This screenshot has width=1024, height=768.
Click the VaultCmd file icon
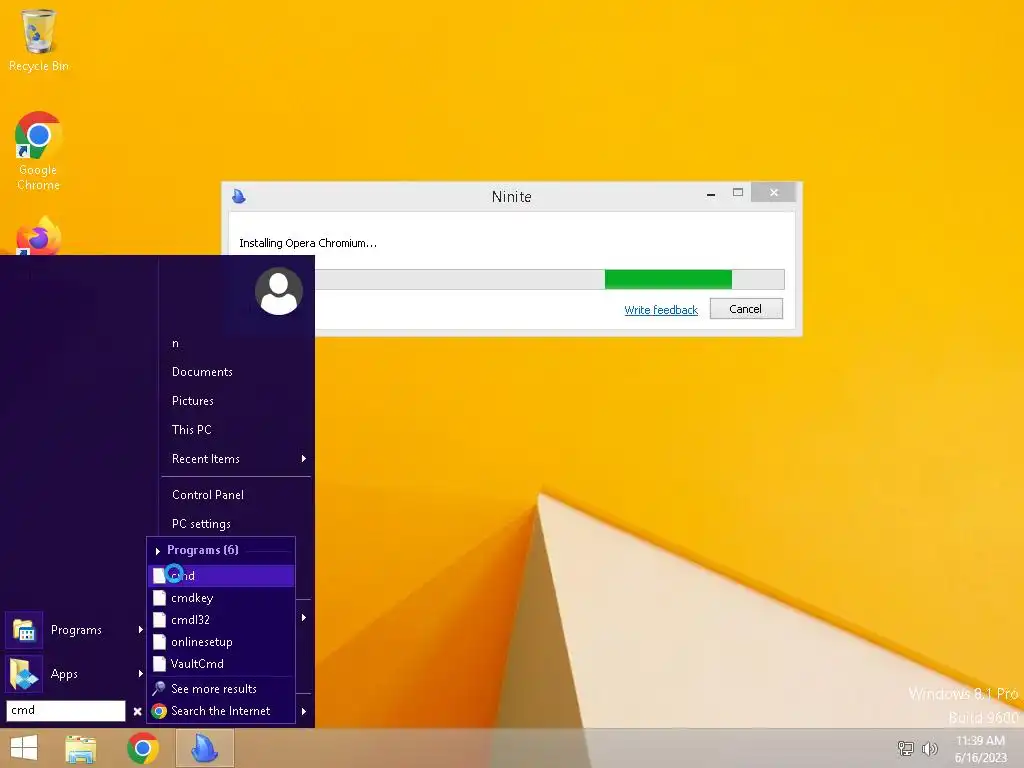point(159,664)
